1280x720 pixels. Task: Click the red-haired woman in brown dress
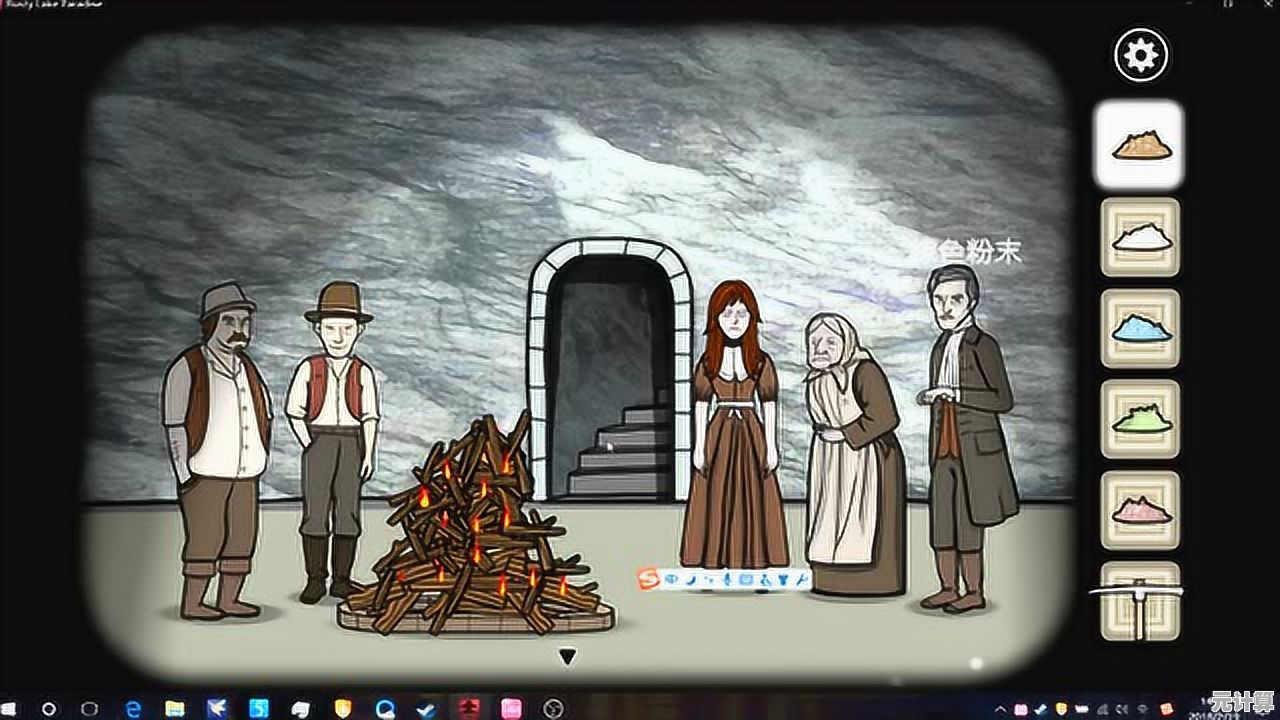coord(735,430)
